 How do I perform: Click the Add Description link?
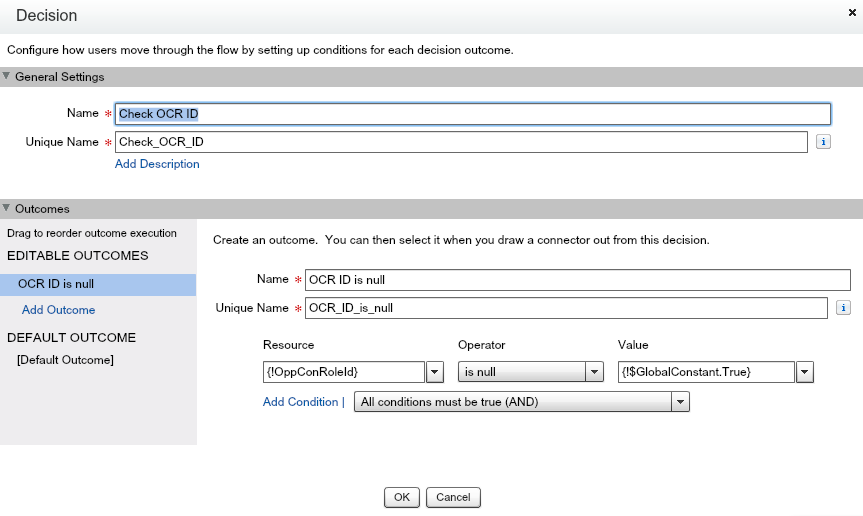[157, 164]
